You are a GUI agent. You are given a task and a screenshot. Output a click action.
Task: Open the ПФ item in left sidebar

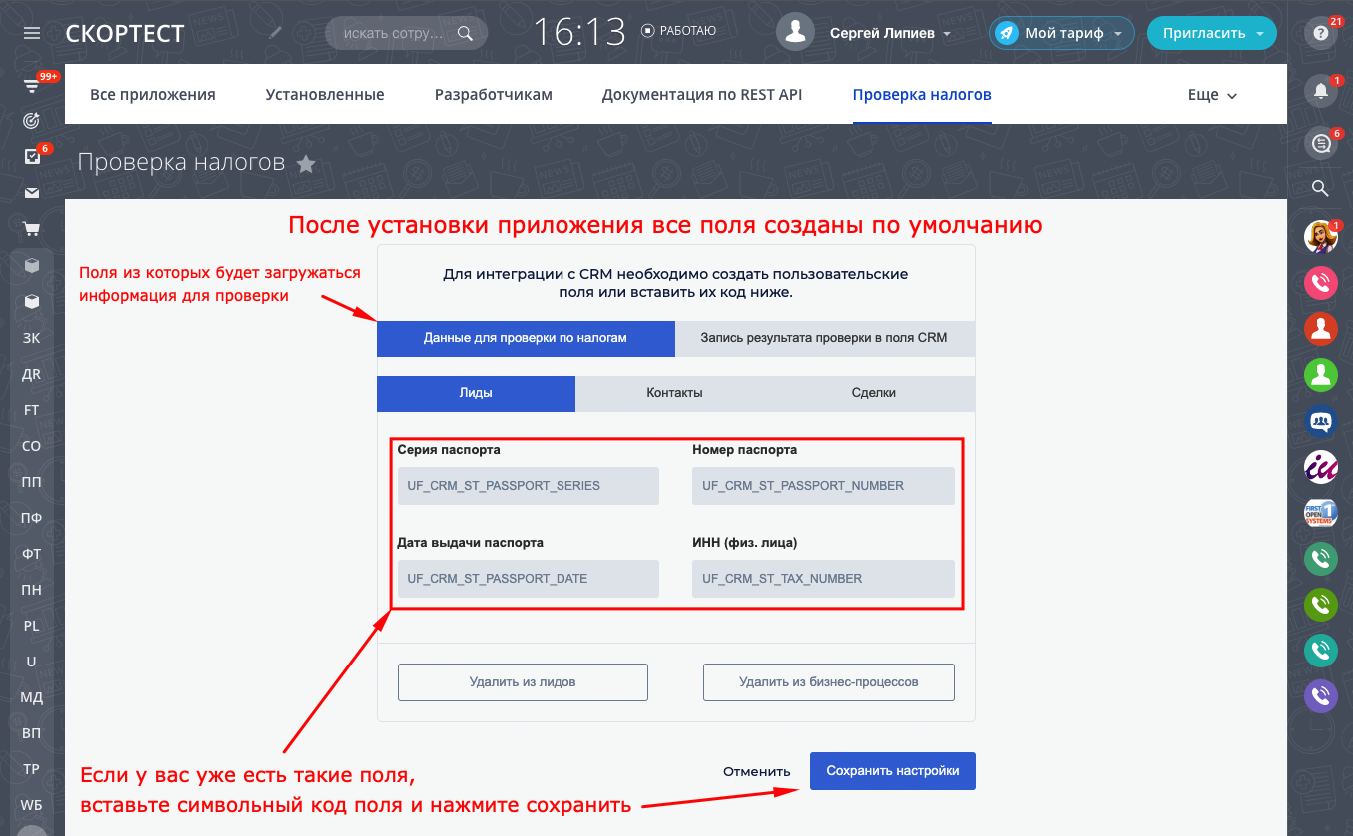[32, 518]
